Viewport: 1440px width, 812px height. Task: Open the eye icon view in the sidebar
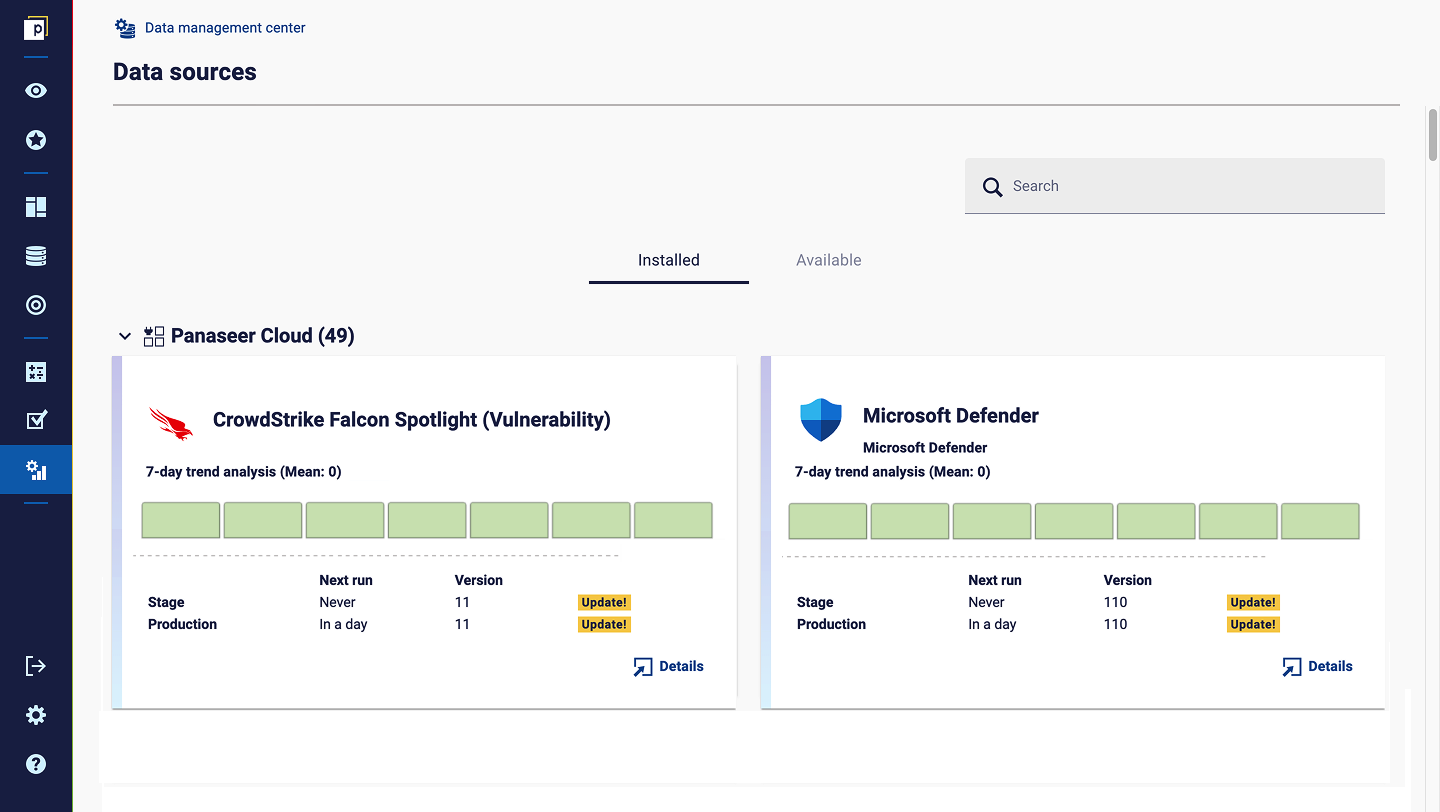pyautogui.click(x=36, y=91)
